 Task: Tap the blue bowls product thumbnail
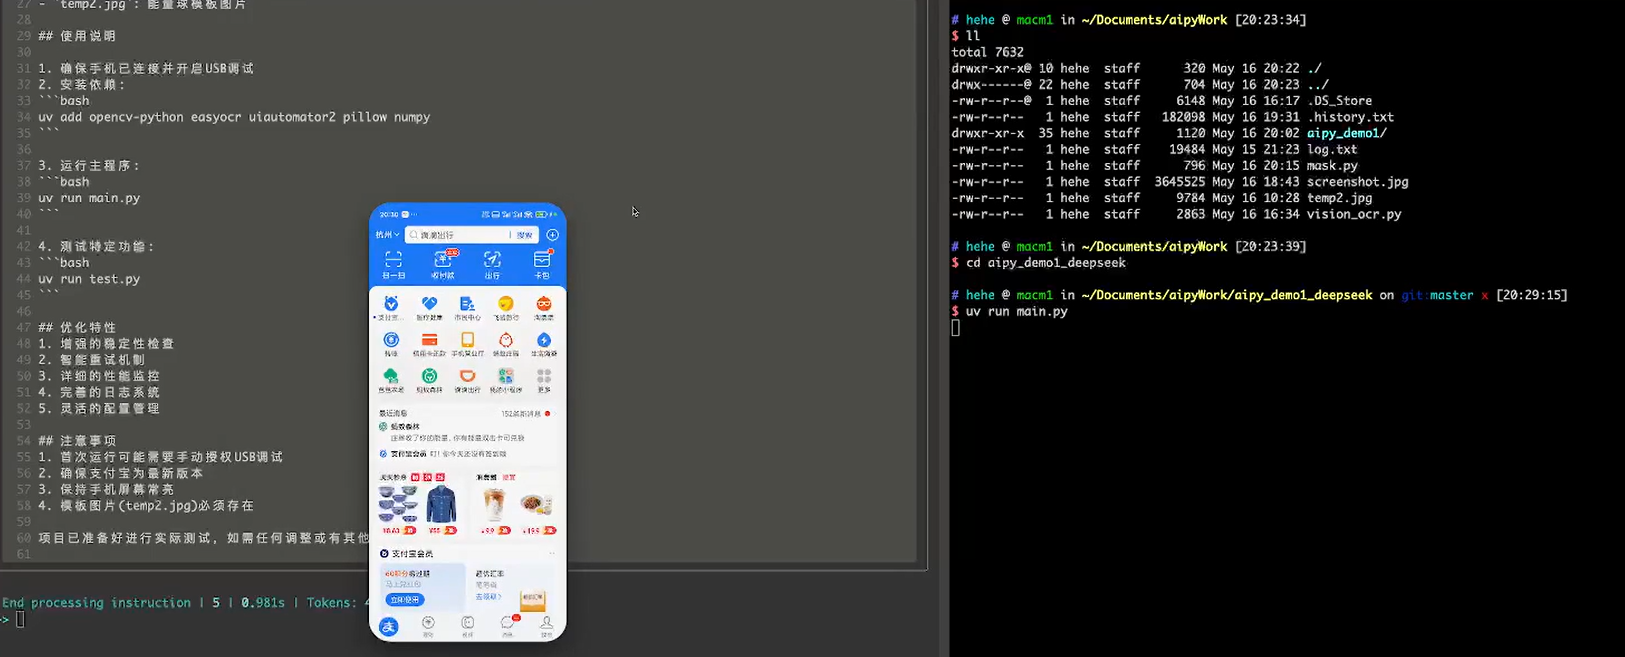[397, 504]
